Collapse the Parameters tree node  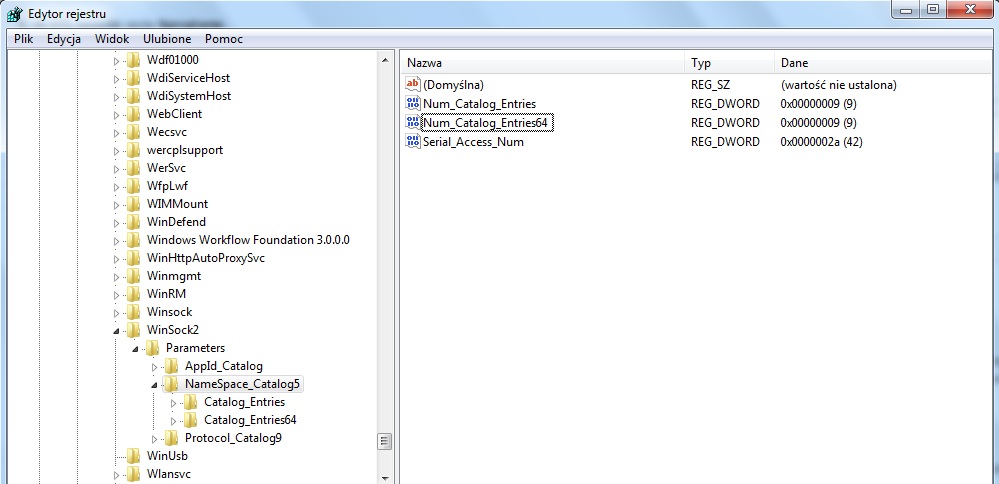135,349
